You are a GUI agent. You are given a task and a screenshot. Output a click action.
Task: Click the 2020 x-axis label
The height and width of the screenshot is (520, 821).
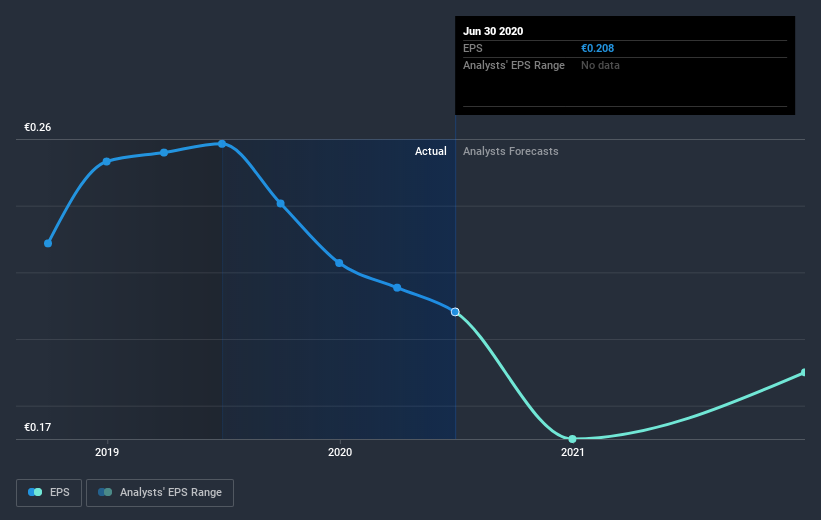tap(340, 452)
